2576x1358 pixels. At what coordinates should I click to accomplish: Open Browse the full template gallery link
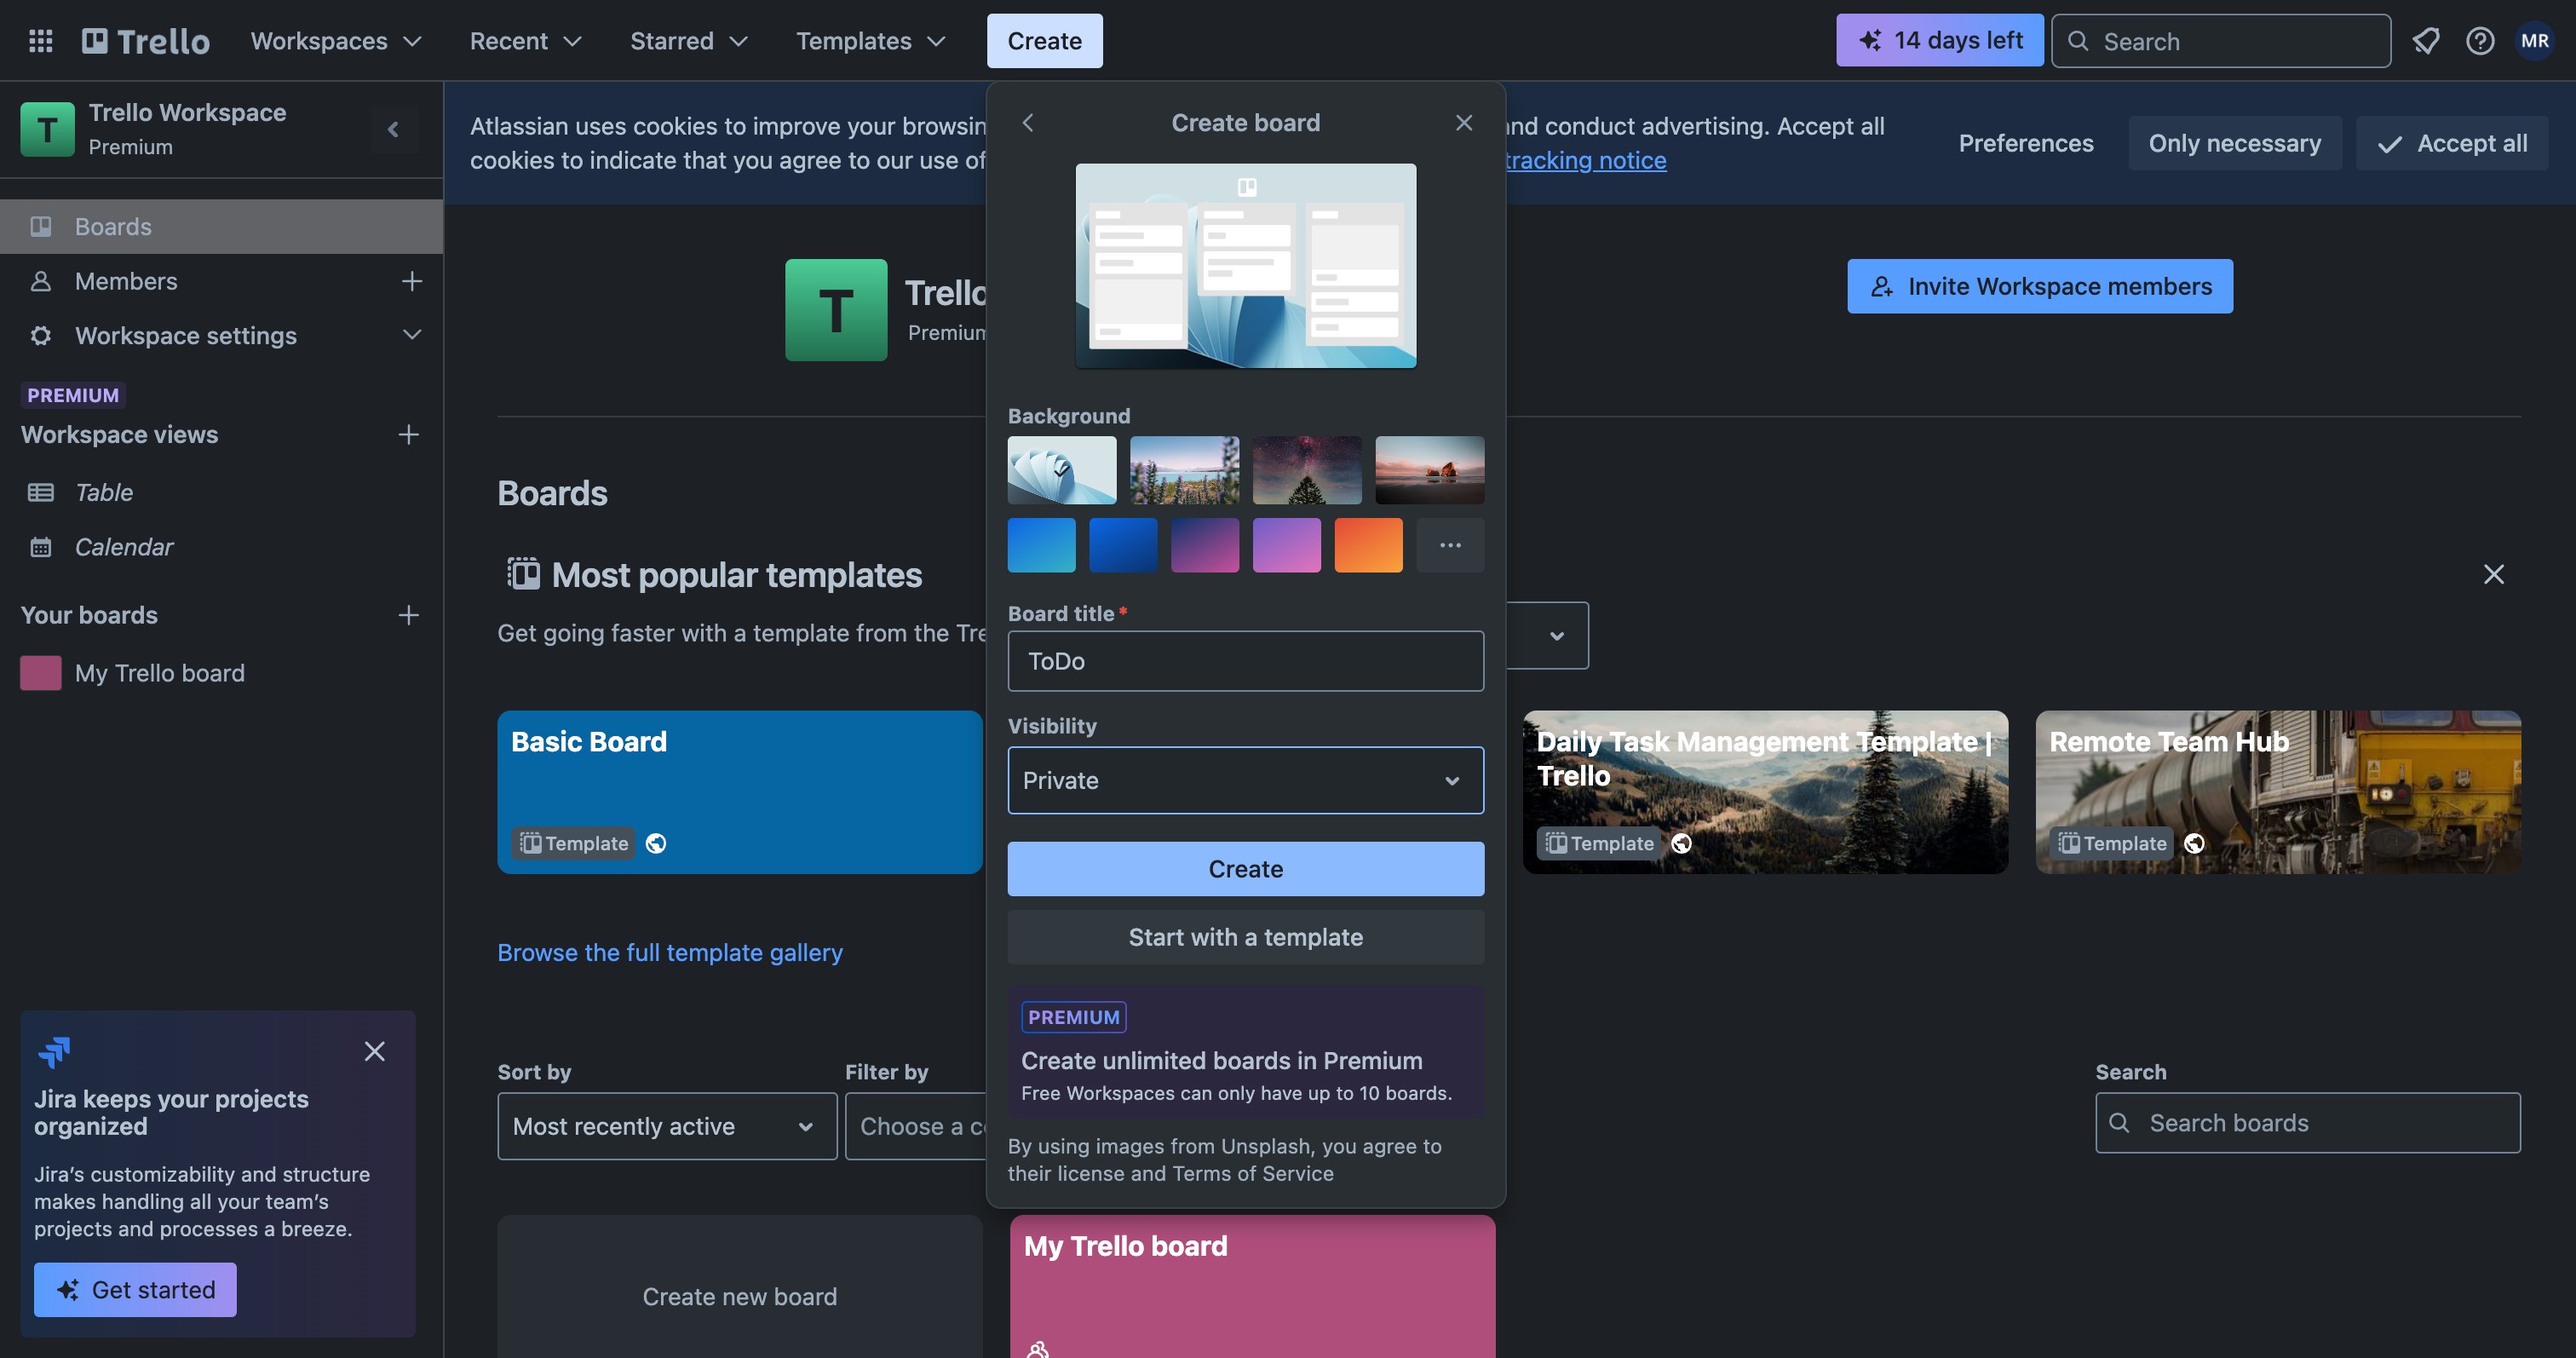(x=670, y=952)
